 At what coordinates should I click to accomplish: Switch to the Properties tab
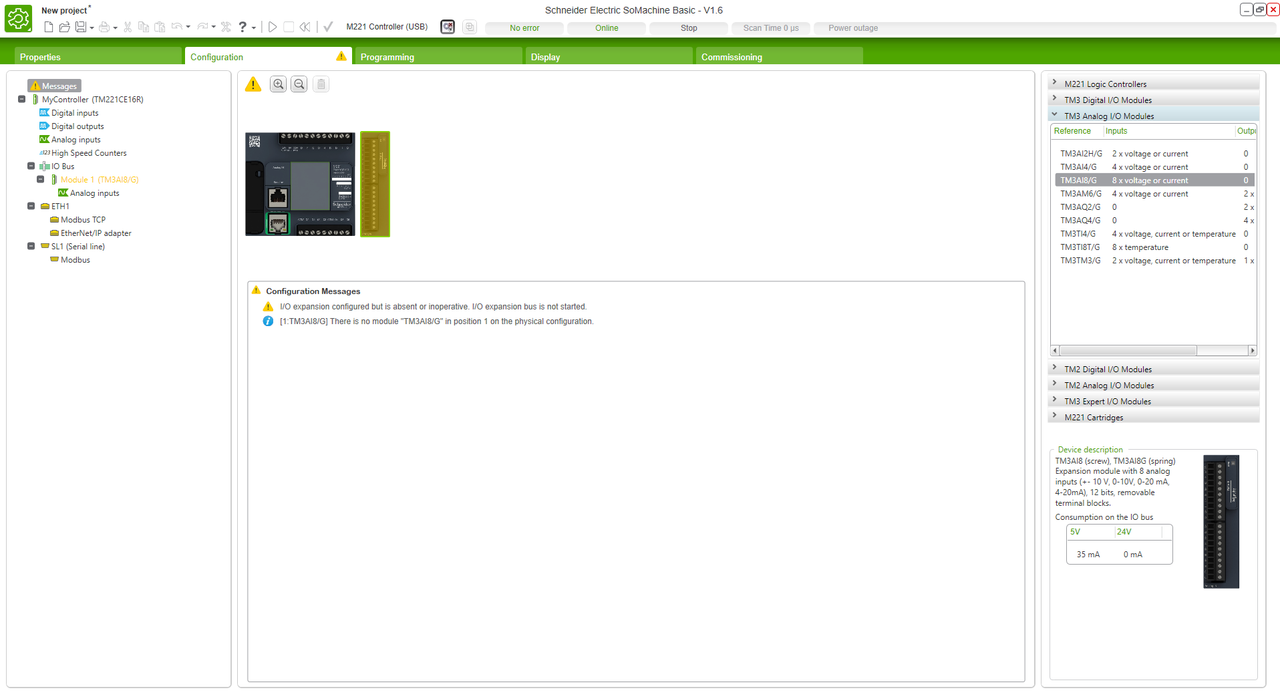tap(98, 57)
